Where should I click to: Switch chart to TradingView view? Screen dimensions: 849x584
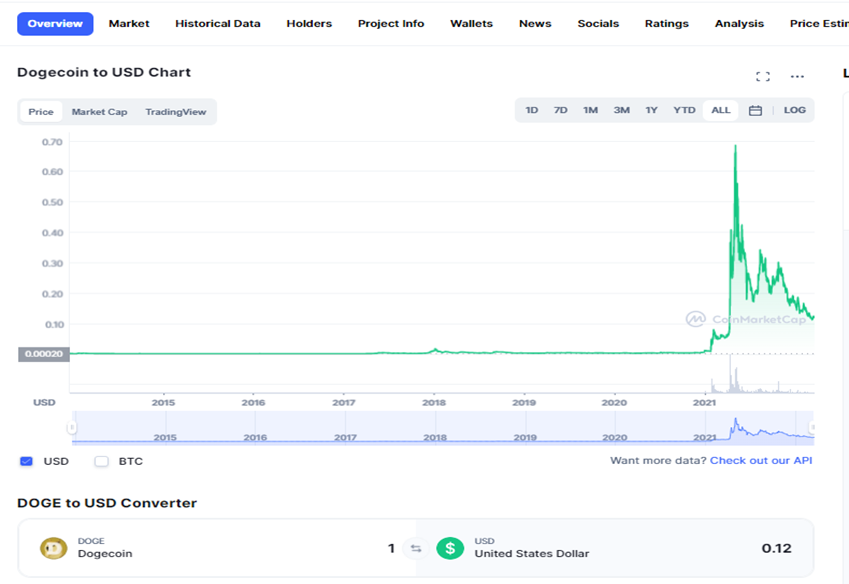click(175, 112)
